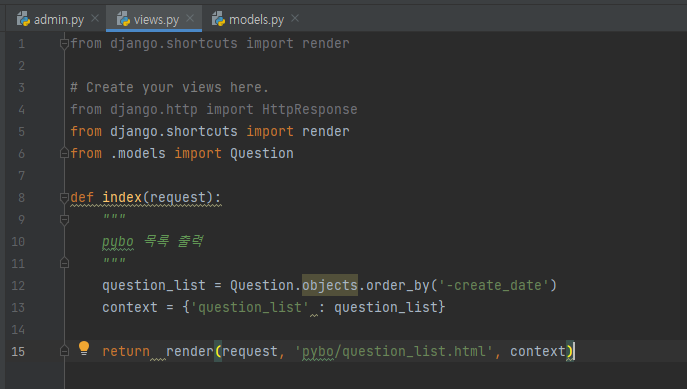Click line number 1 in the gutter

click(x=21, y=44)
